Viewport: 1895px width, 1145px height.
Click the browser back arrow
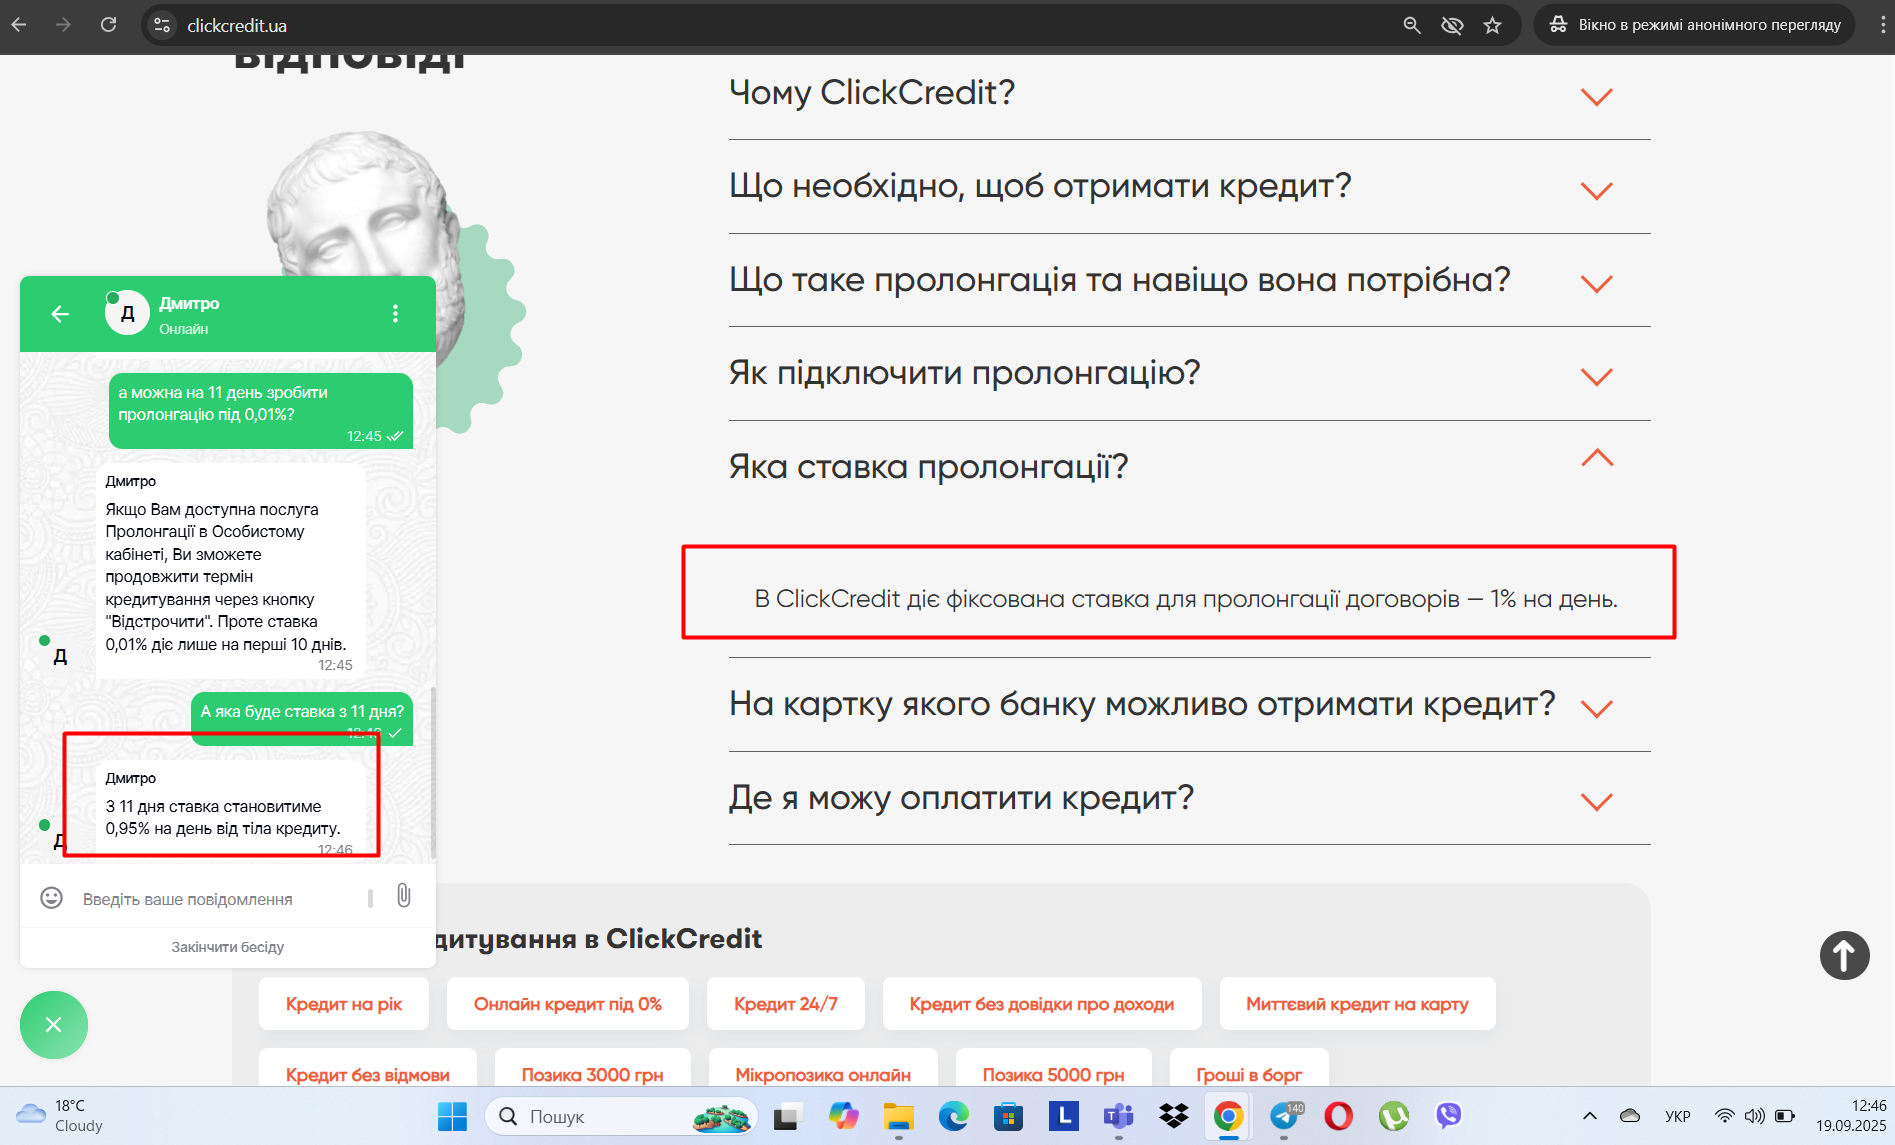tap(19, 25)
